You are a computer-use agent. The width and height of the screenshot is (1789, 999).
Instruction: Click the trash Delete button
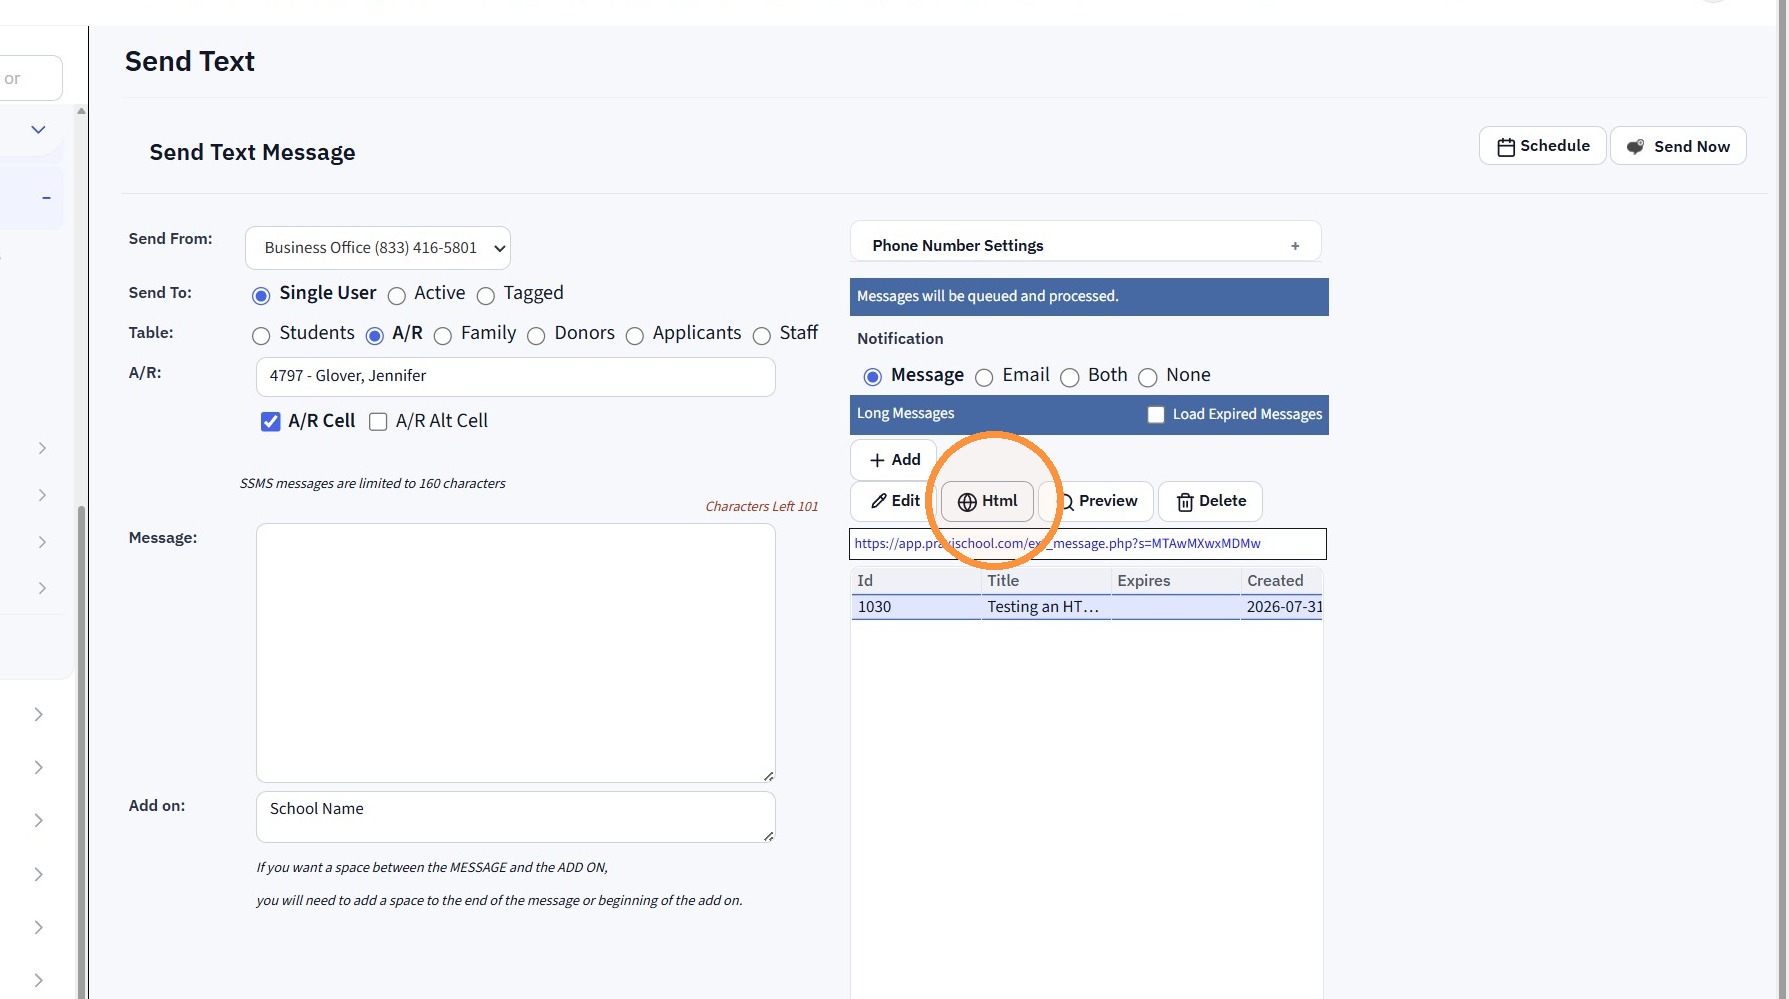pyautogui.click(x=1210, y=501)
